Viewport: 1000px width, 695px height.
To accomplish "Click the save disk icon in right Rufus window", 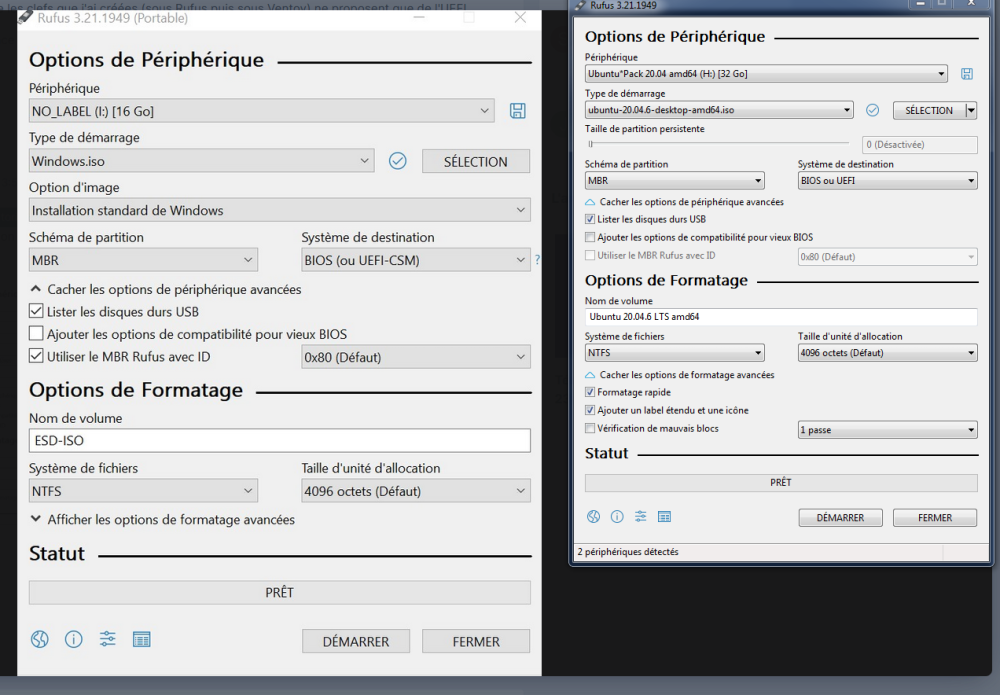I will pos(967,74).
